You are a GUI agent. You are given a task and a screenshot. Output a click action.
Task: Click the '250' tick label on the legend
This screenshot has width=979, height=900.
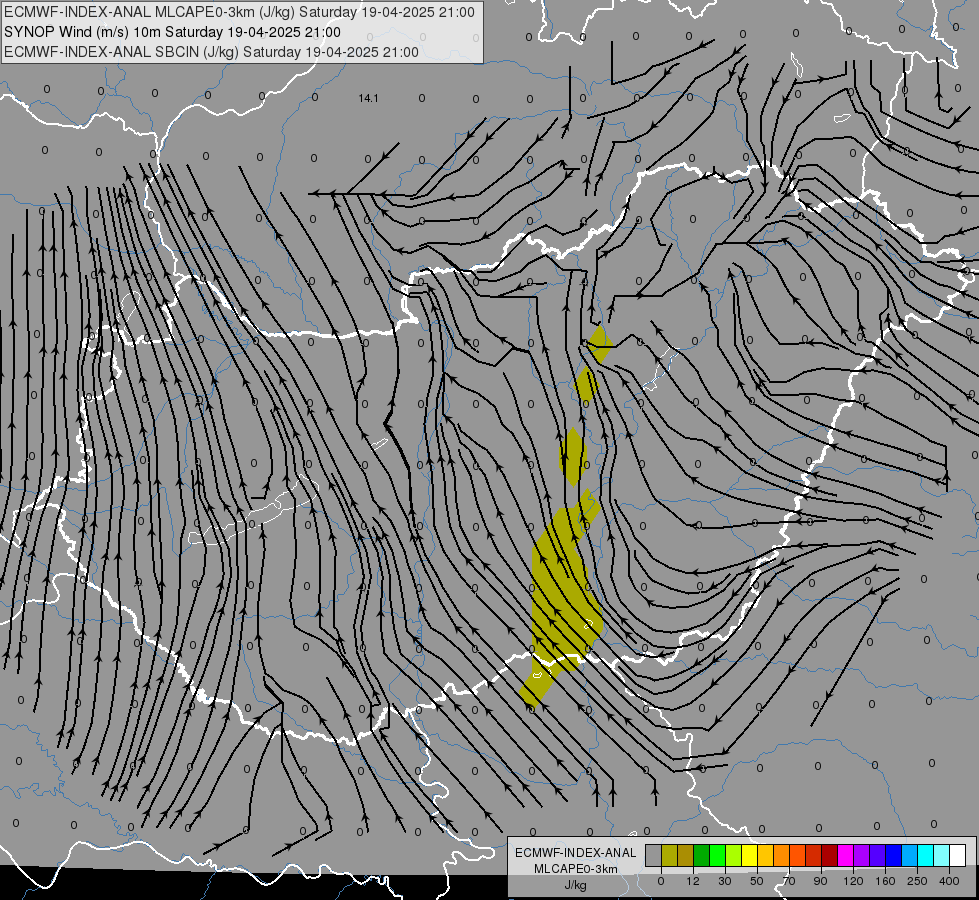point(917,881)
